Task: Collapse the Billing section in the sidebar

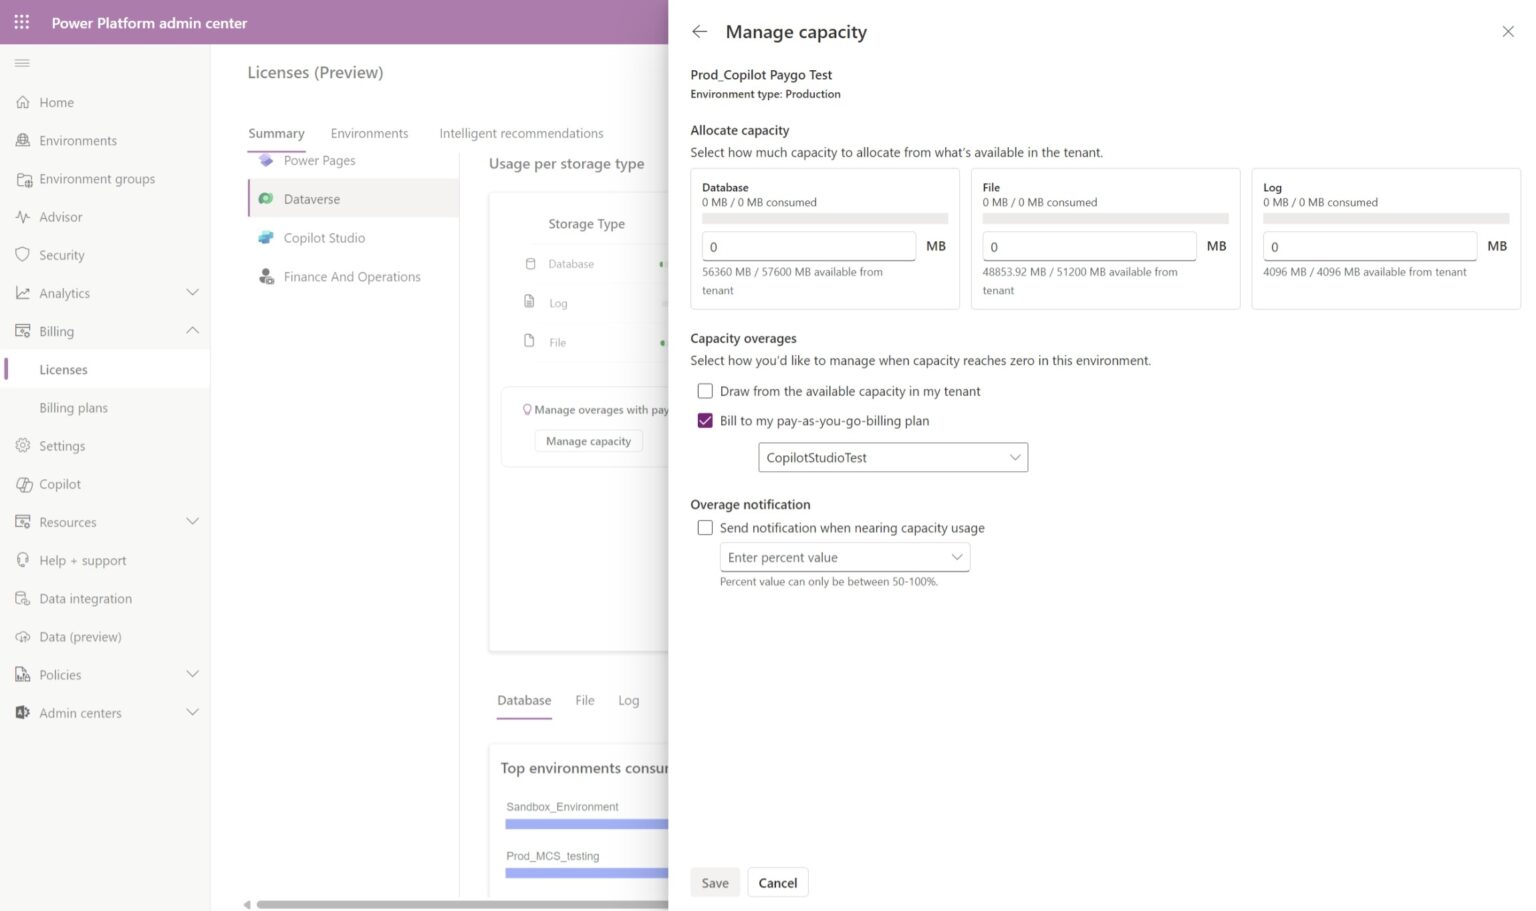Action: (x=192, y=330)
